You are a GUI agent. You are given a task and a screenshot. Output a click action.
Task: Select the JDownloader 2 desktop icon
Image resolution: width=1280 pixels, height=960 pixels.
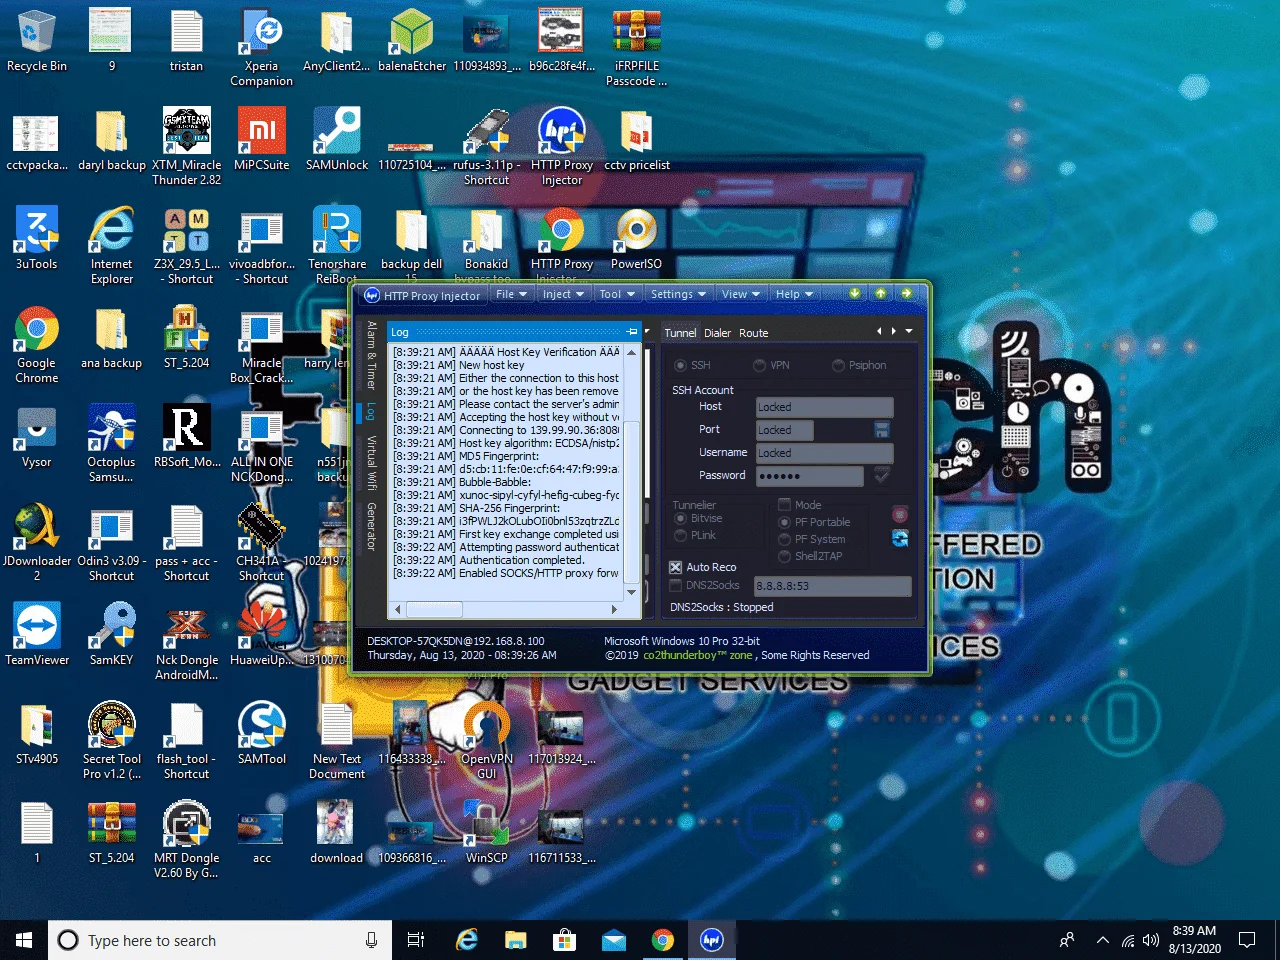point(37,543)
